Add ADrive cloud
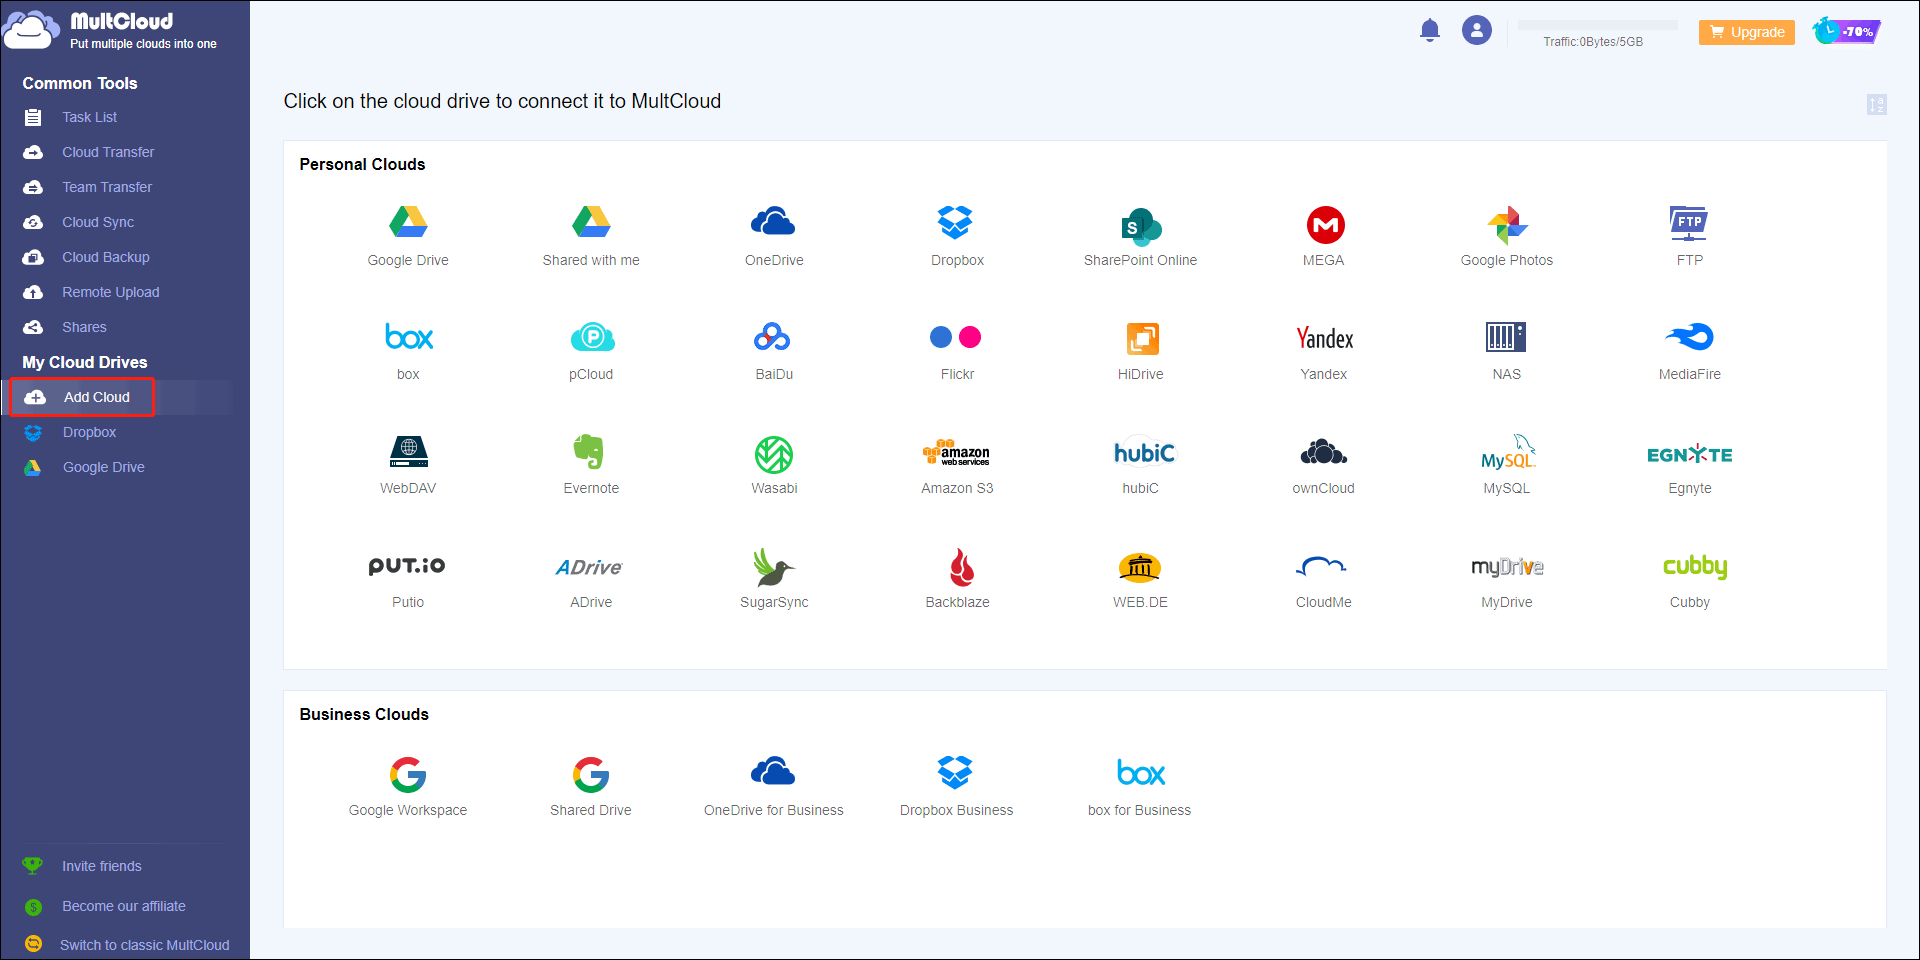This screenshot has width=1920, height=960. point(589,567)
